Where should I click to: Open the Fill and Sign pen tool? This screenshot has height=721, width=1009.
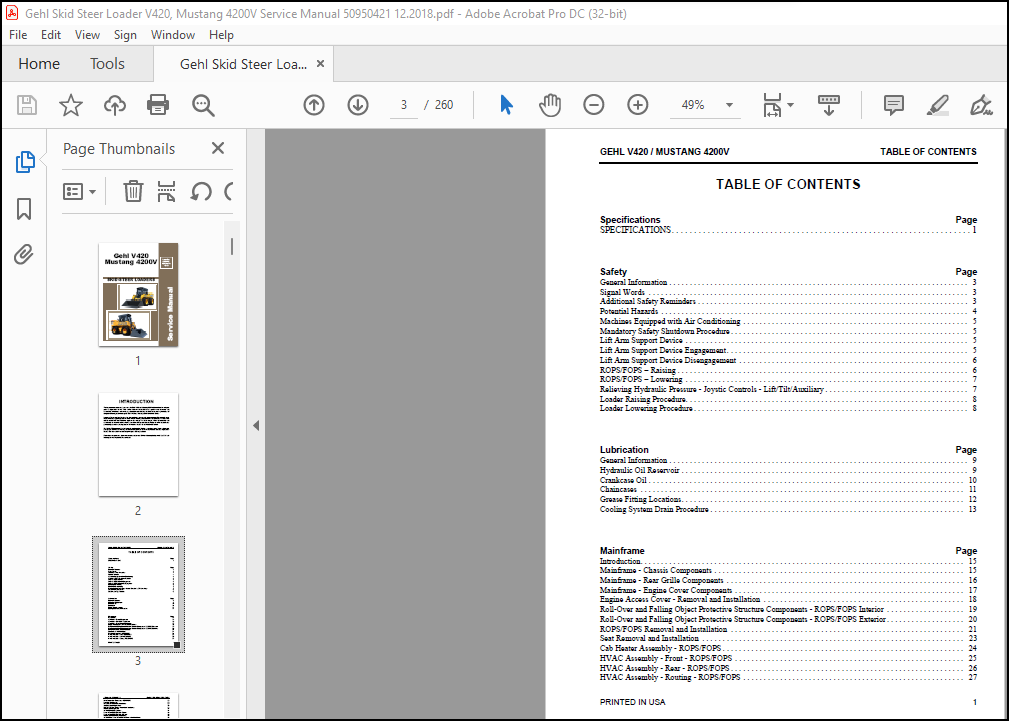(x=981, y=105)
